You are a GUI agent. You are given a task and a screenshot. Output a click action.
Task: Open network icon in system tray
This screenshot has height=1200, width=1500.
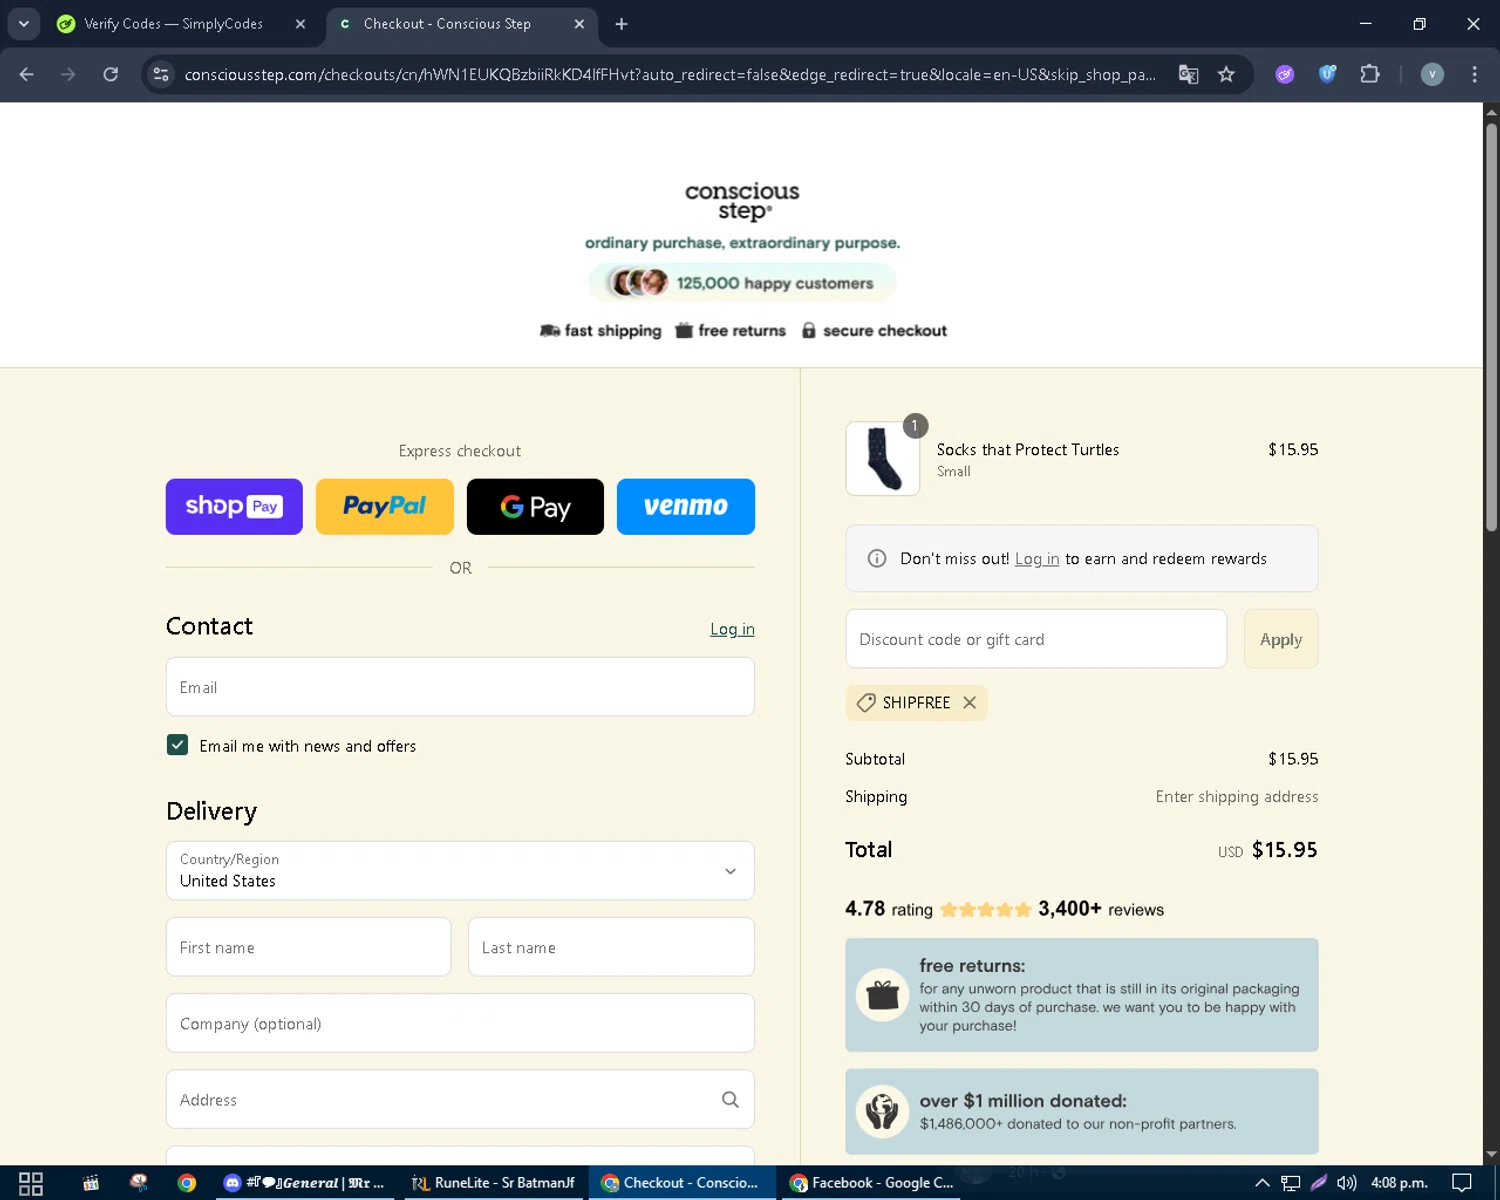click(1291, 1183)
